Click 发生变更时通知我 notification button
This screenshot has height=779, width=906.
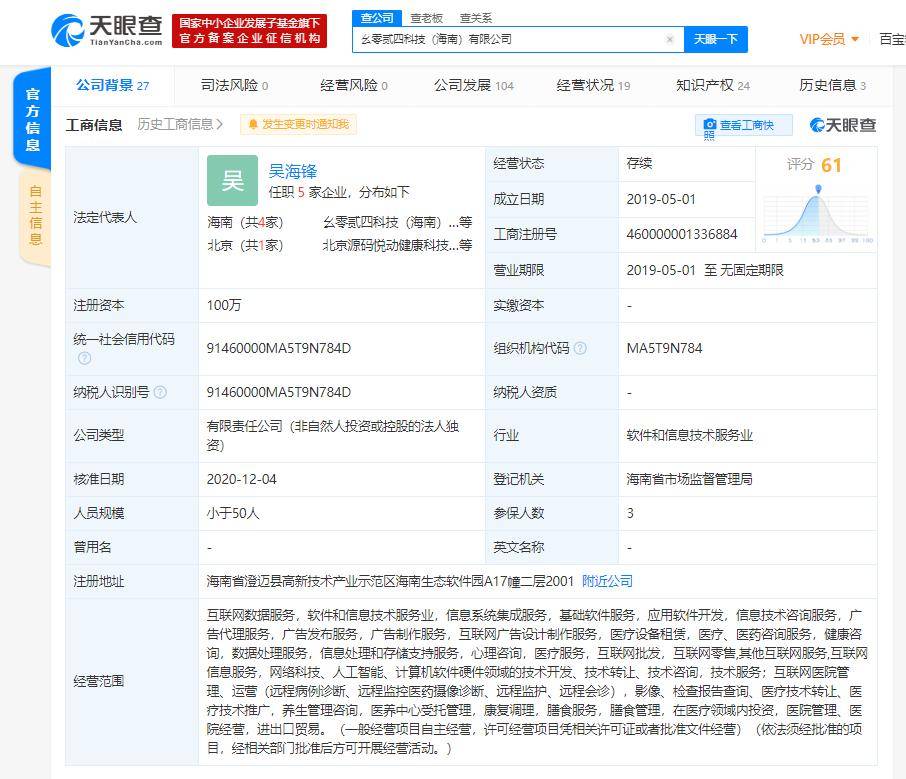[x=298, y=124]
